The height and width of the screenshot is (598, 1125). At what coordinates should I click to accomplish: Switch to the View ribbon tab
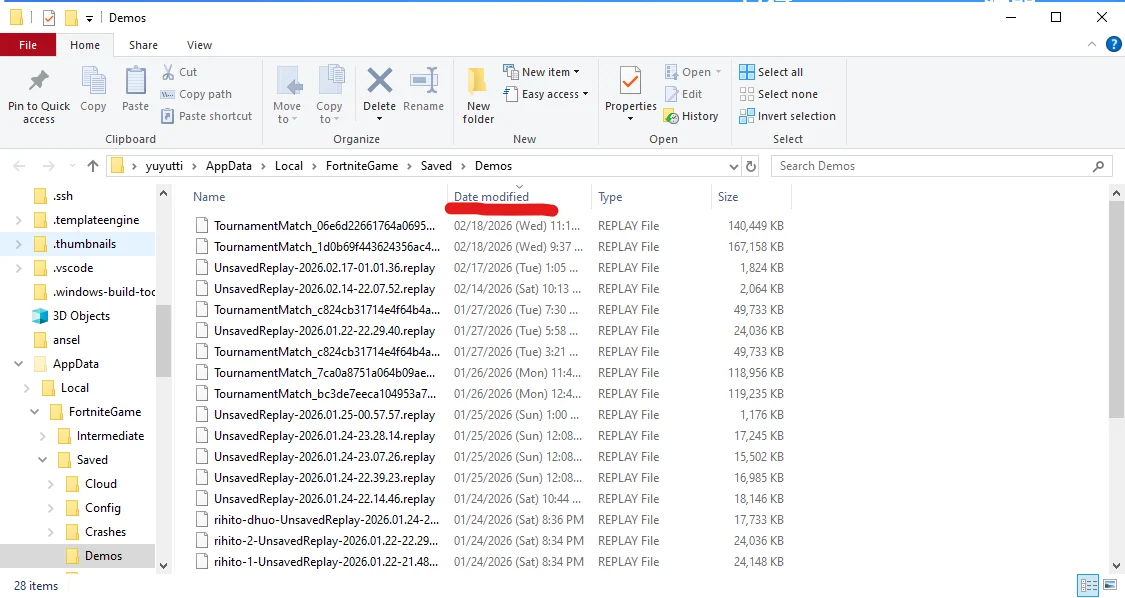click(199, 45)
